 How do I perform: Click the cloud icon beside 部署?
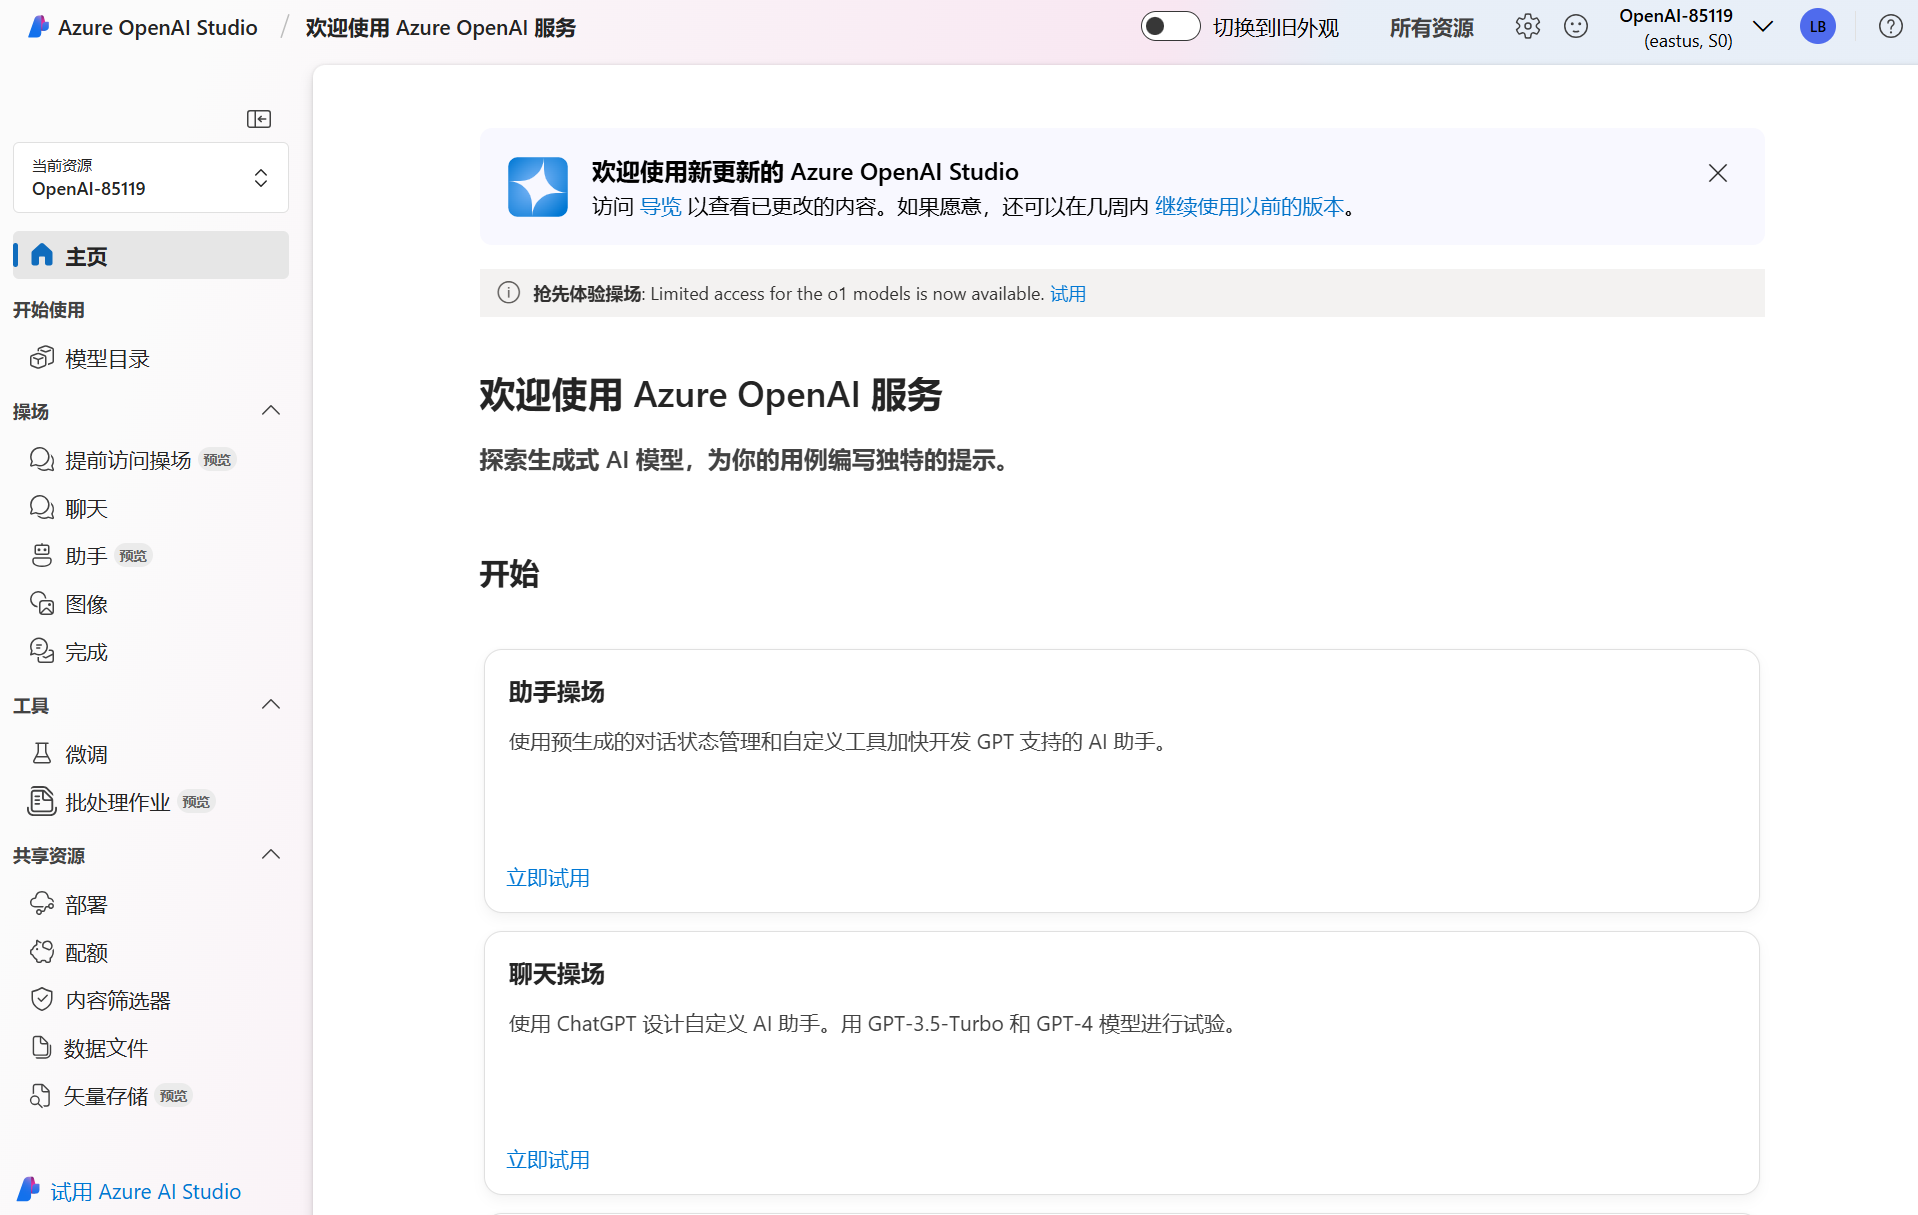42,904
